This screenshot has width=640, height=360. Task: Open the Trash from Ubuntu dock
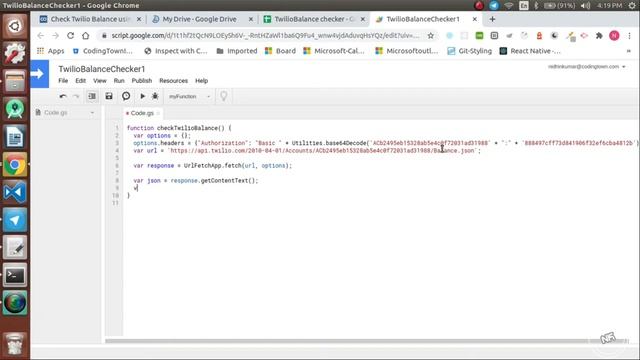(x=15, y=344)
